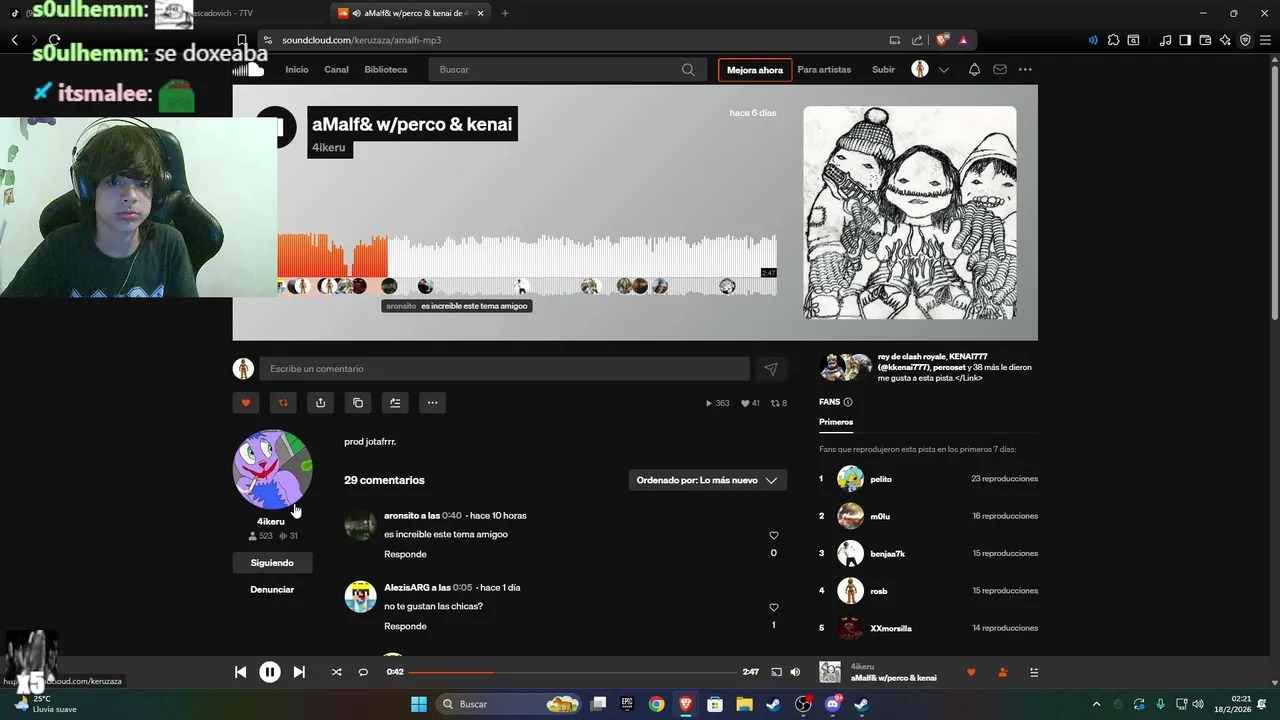Click the FANS info icon
The image size is (1280, 720).
pos(848,402)
